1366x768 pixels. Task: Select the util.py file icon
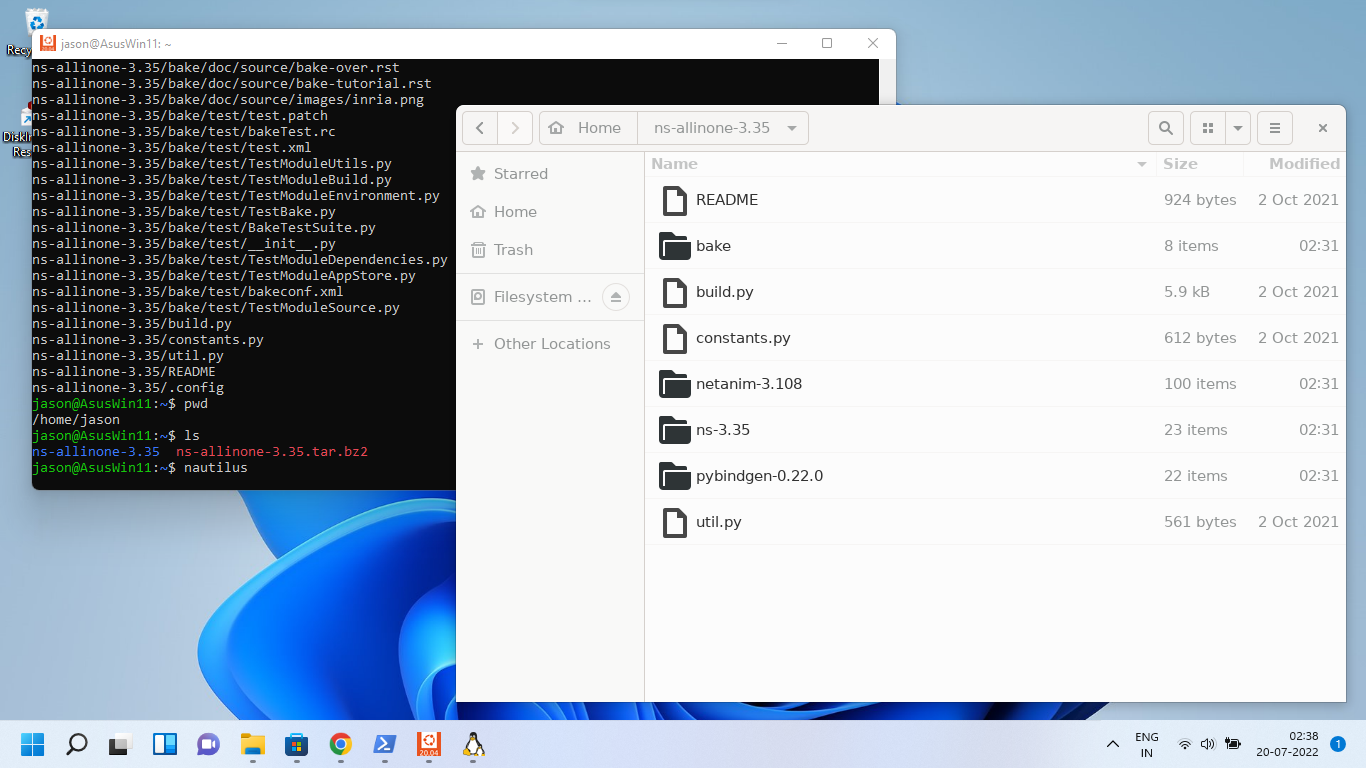click(675, 522)
